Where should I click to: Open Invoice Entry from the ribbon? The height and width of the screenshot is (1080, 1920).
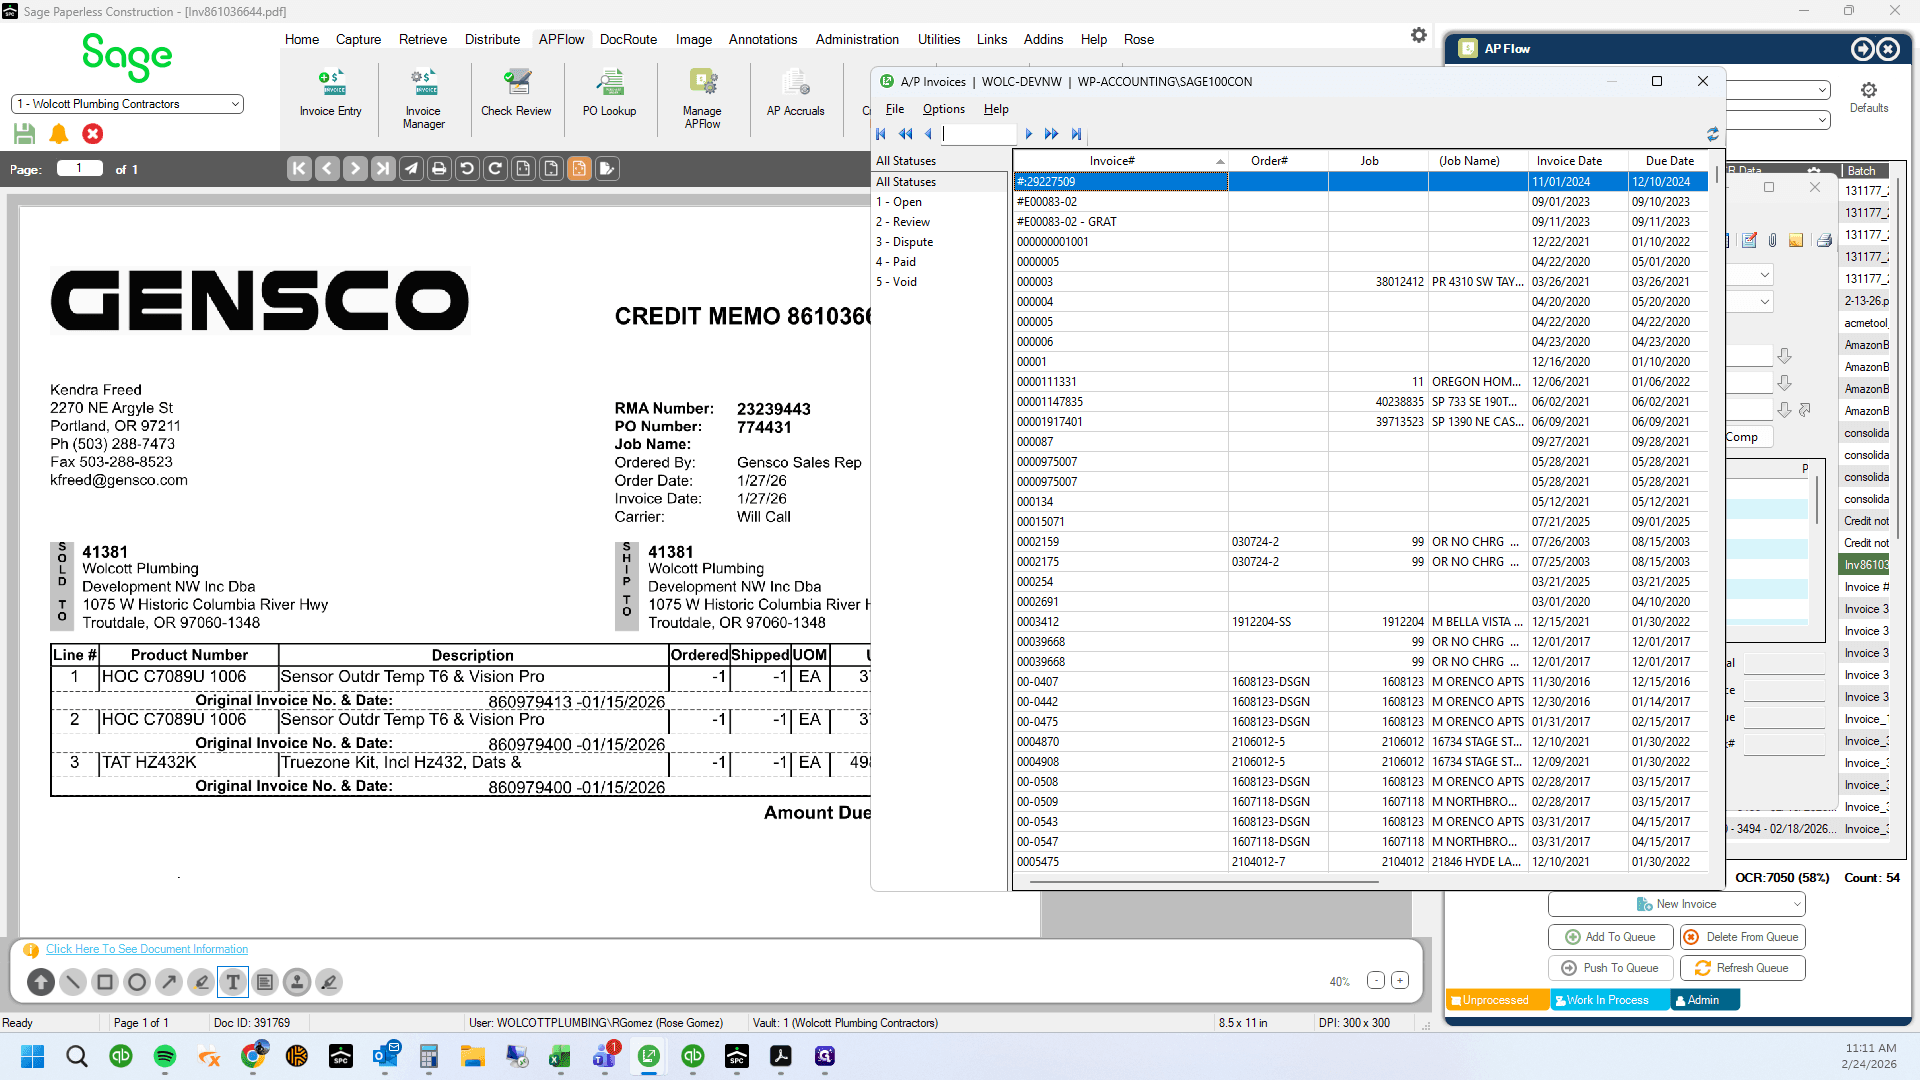tap(331, 93)
